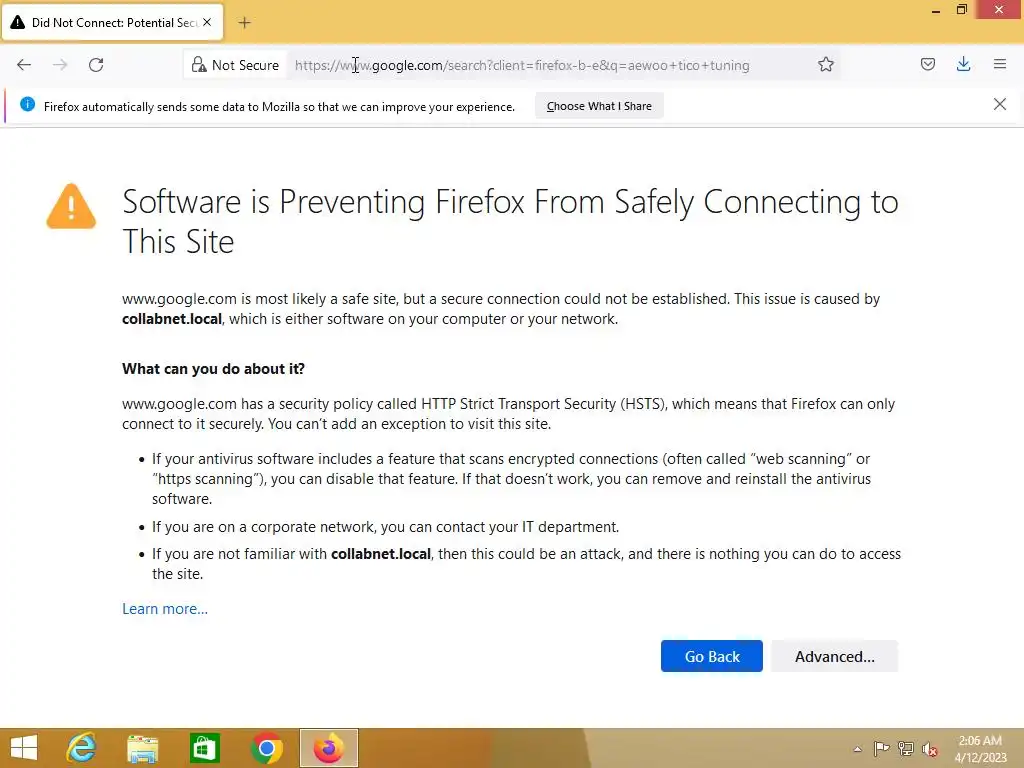Click the muted volume tray icon
1024x768 pixels.
click(930, 748)
